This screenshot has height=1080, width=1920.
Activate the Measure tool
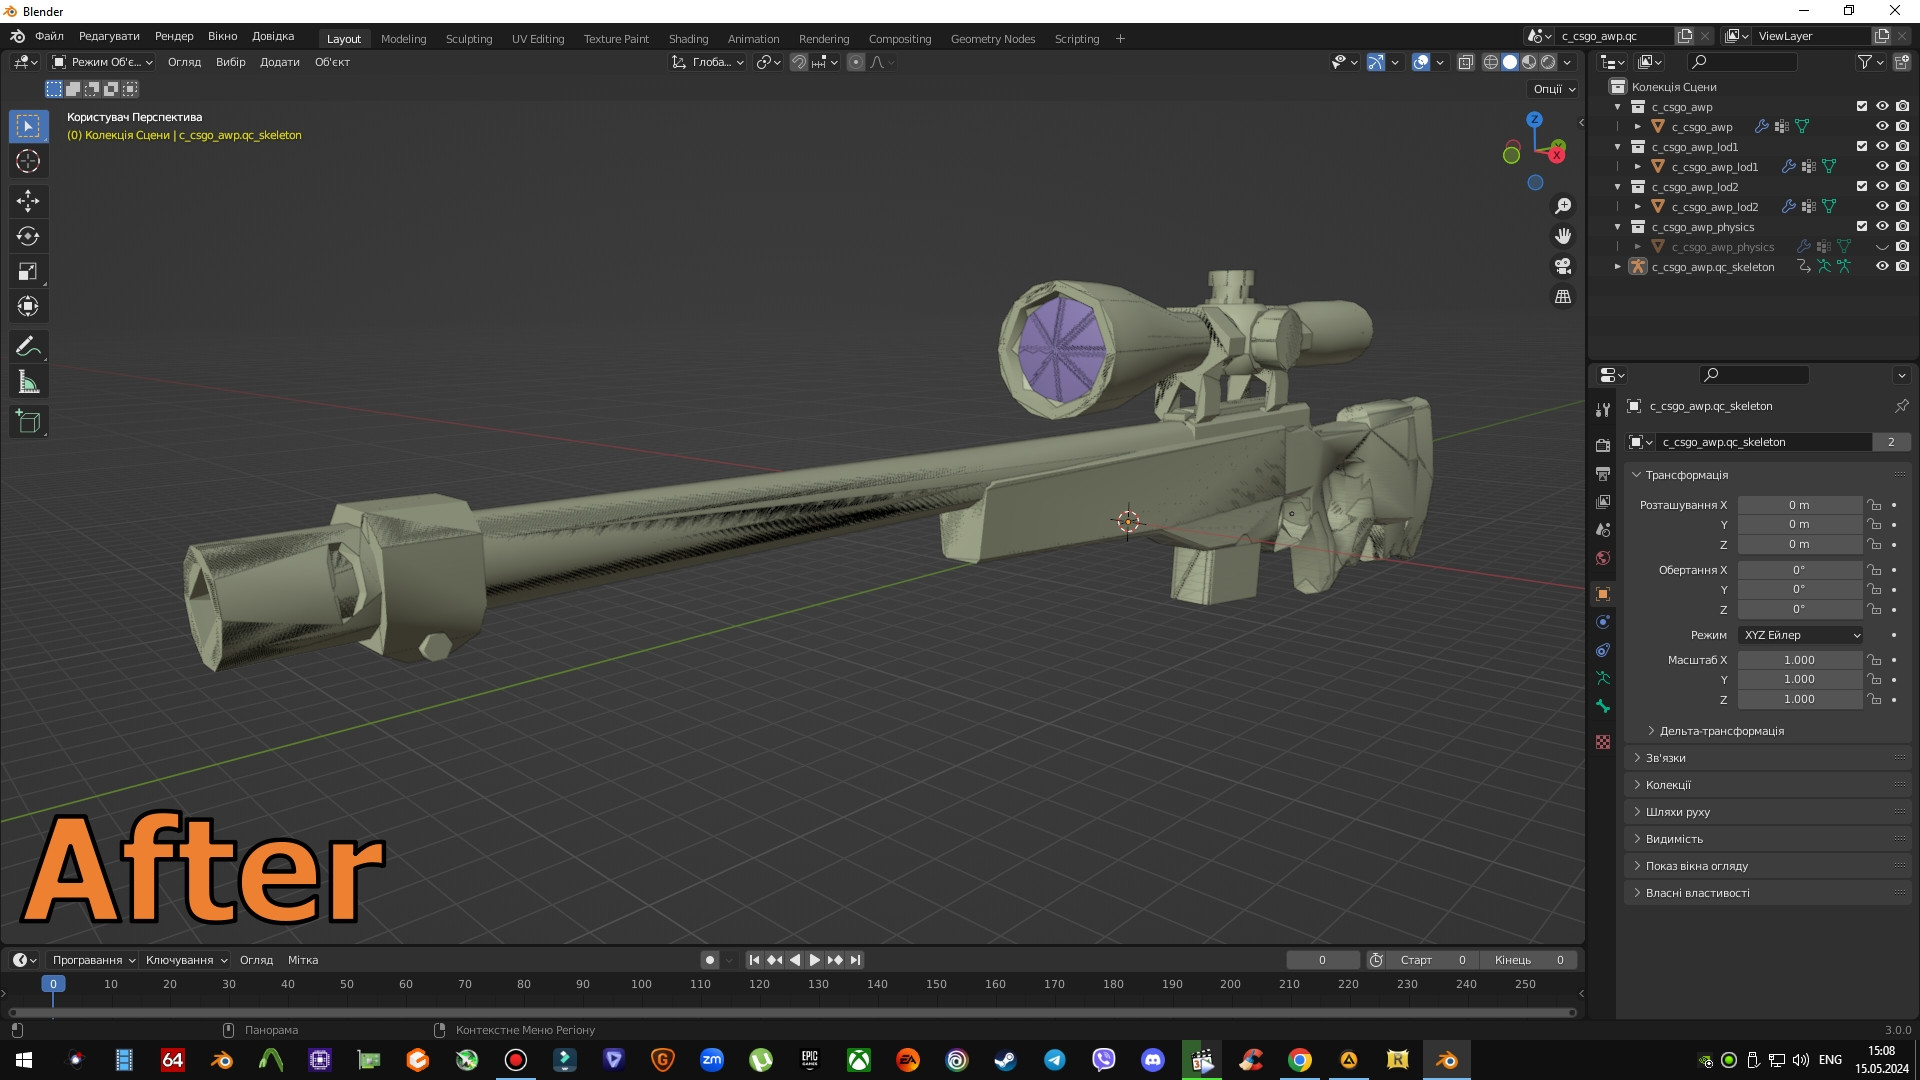pos(28,381)
